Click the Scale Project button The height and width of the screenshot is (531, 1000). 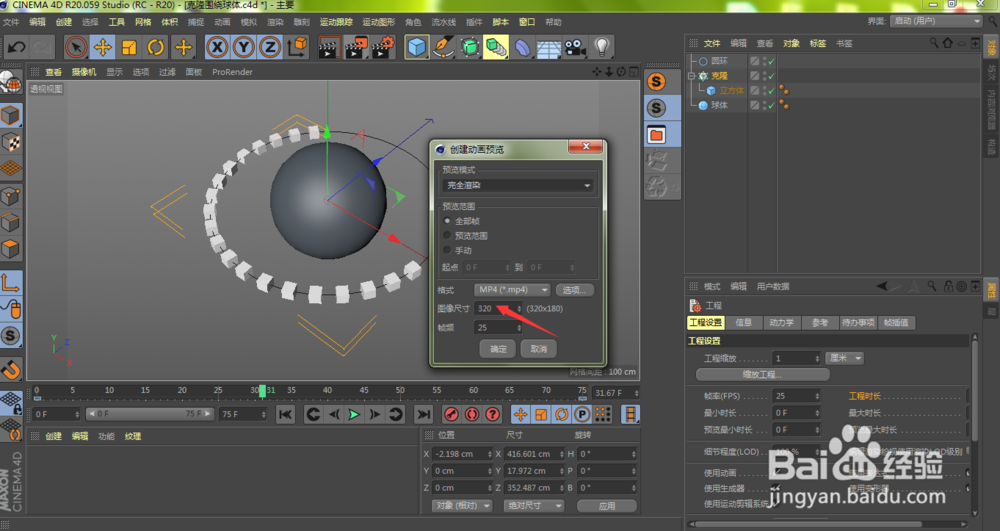coord(763,374)
